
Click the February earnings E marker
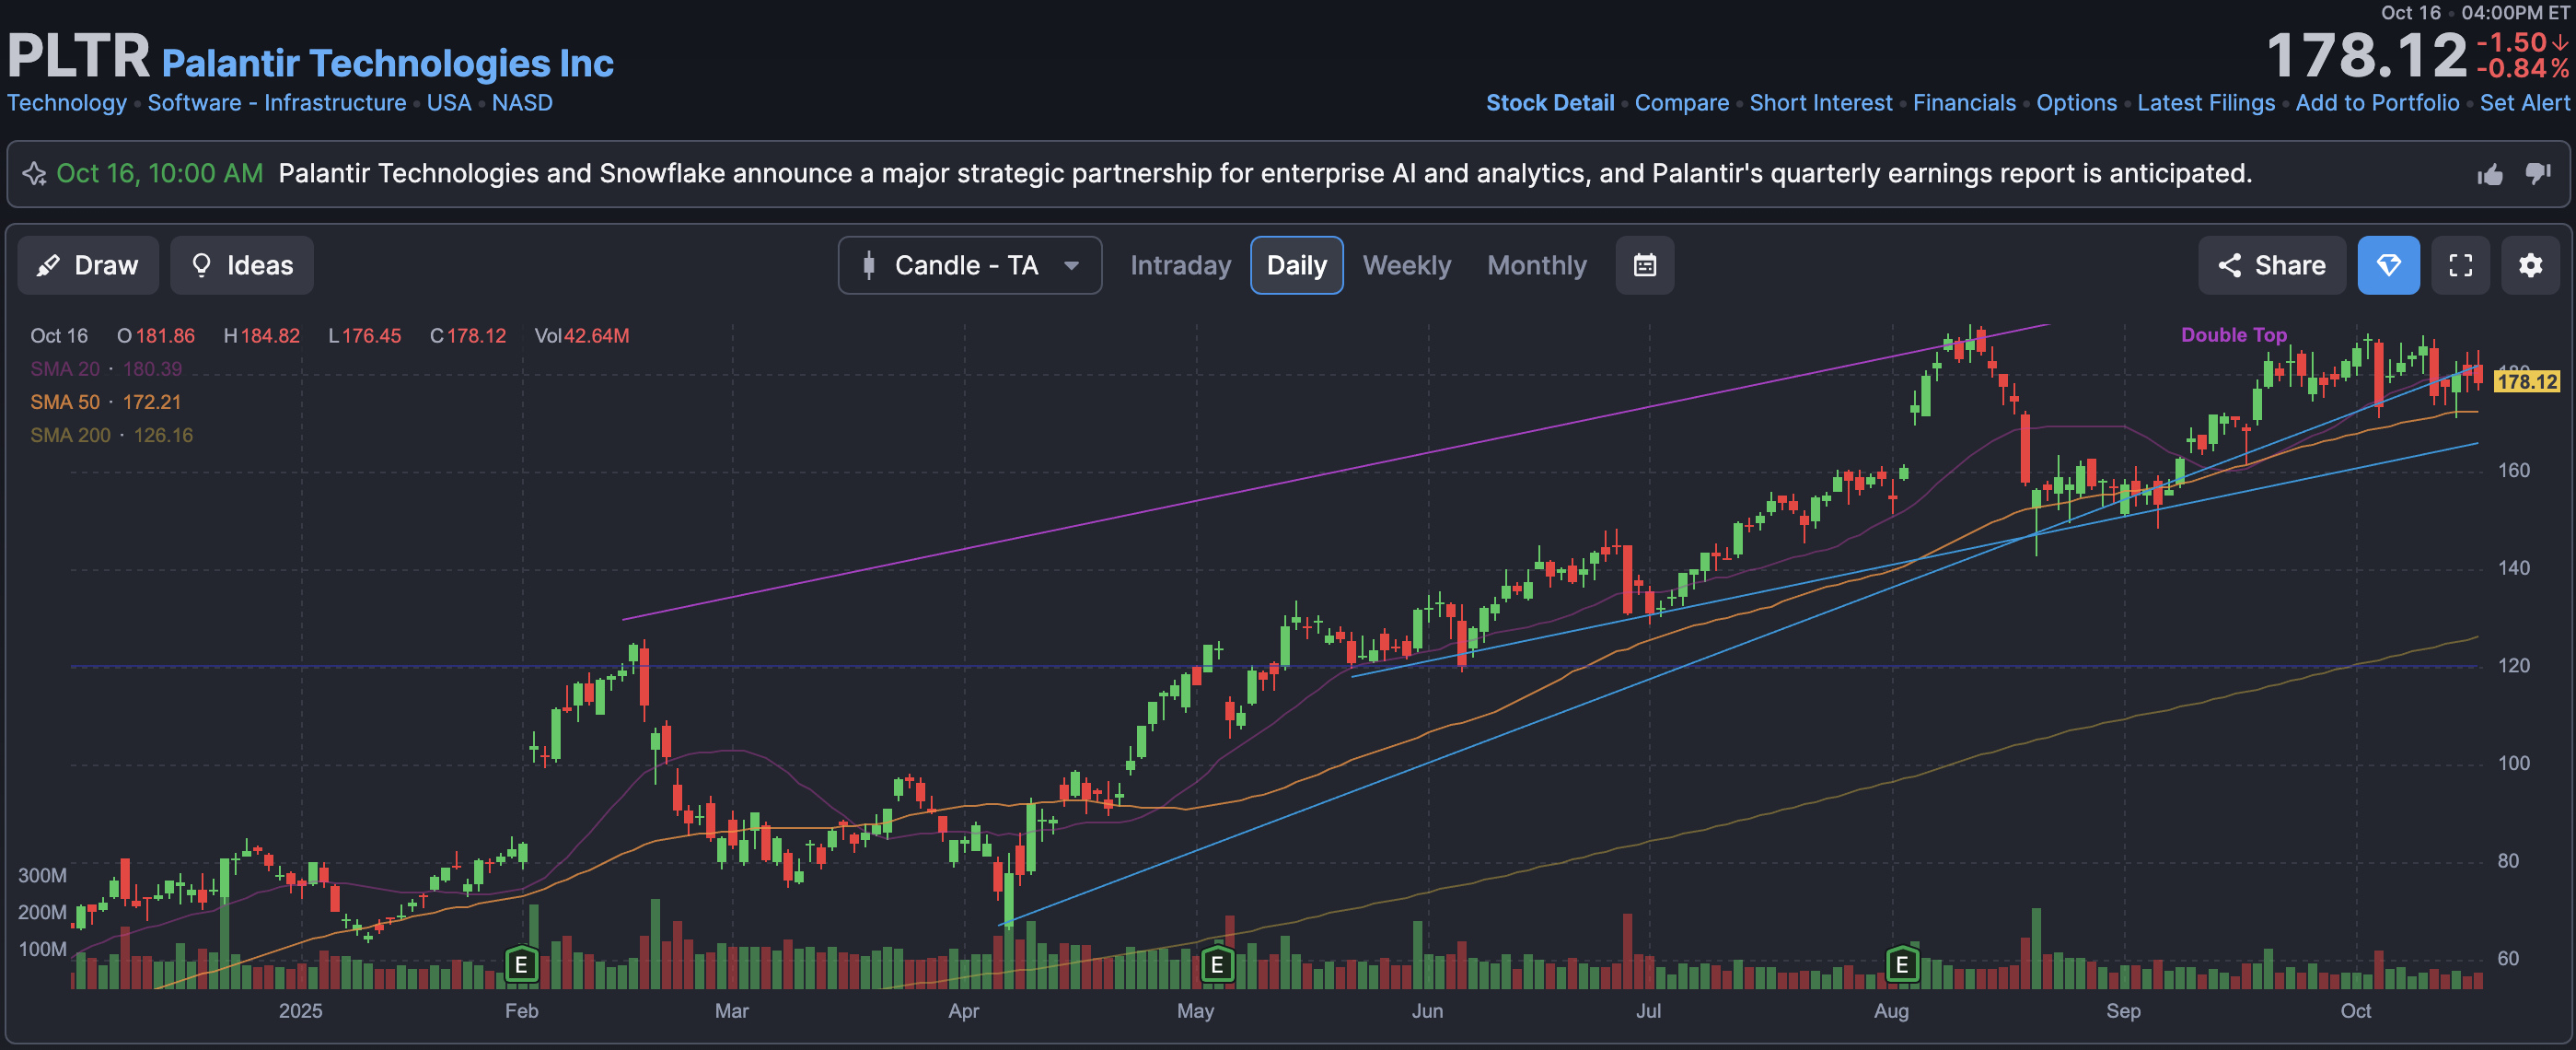(x=521, y=964)
